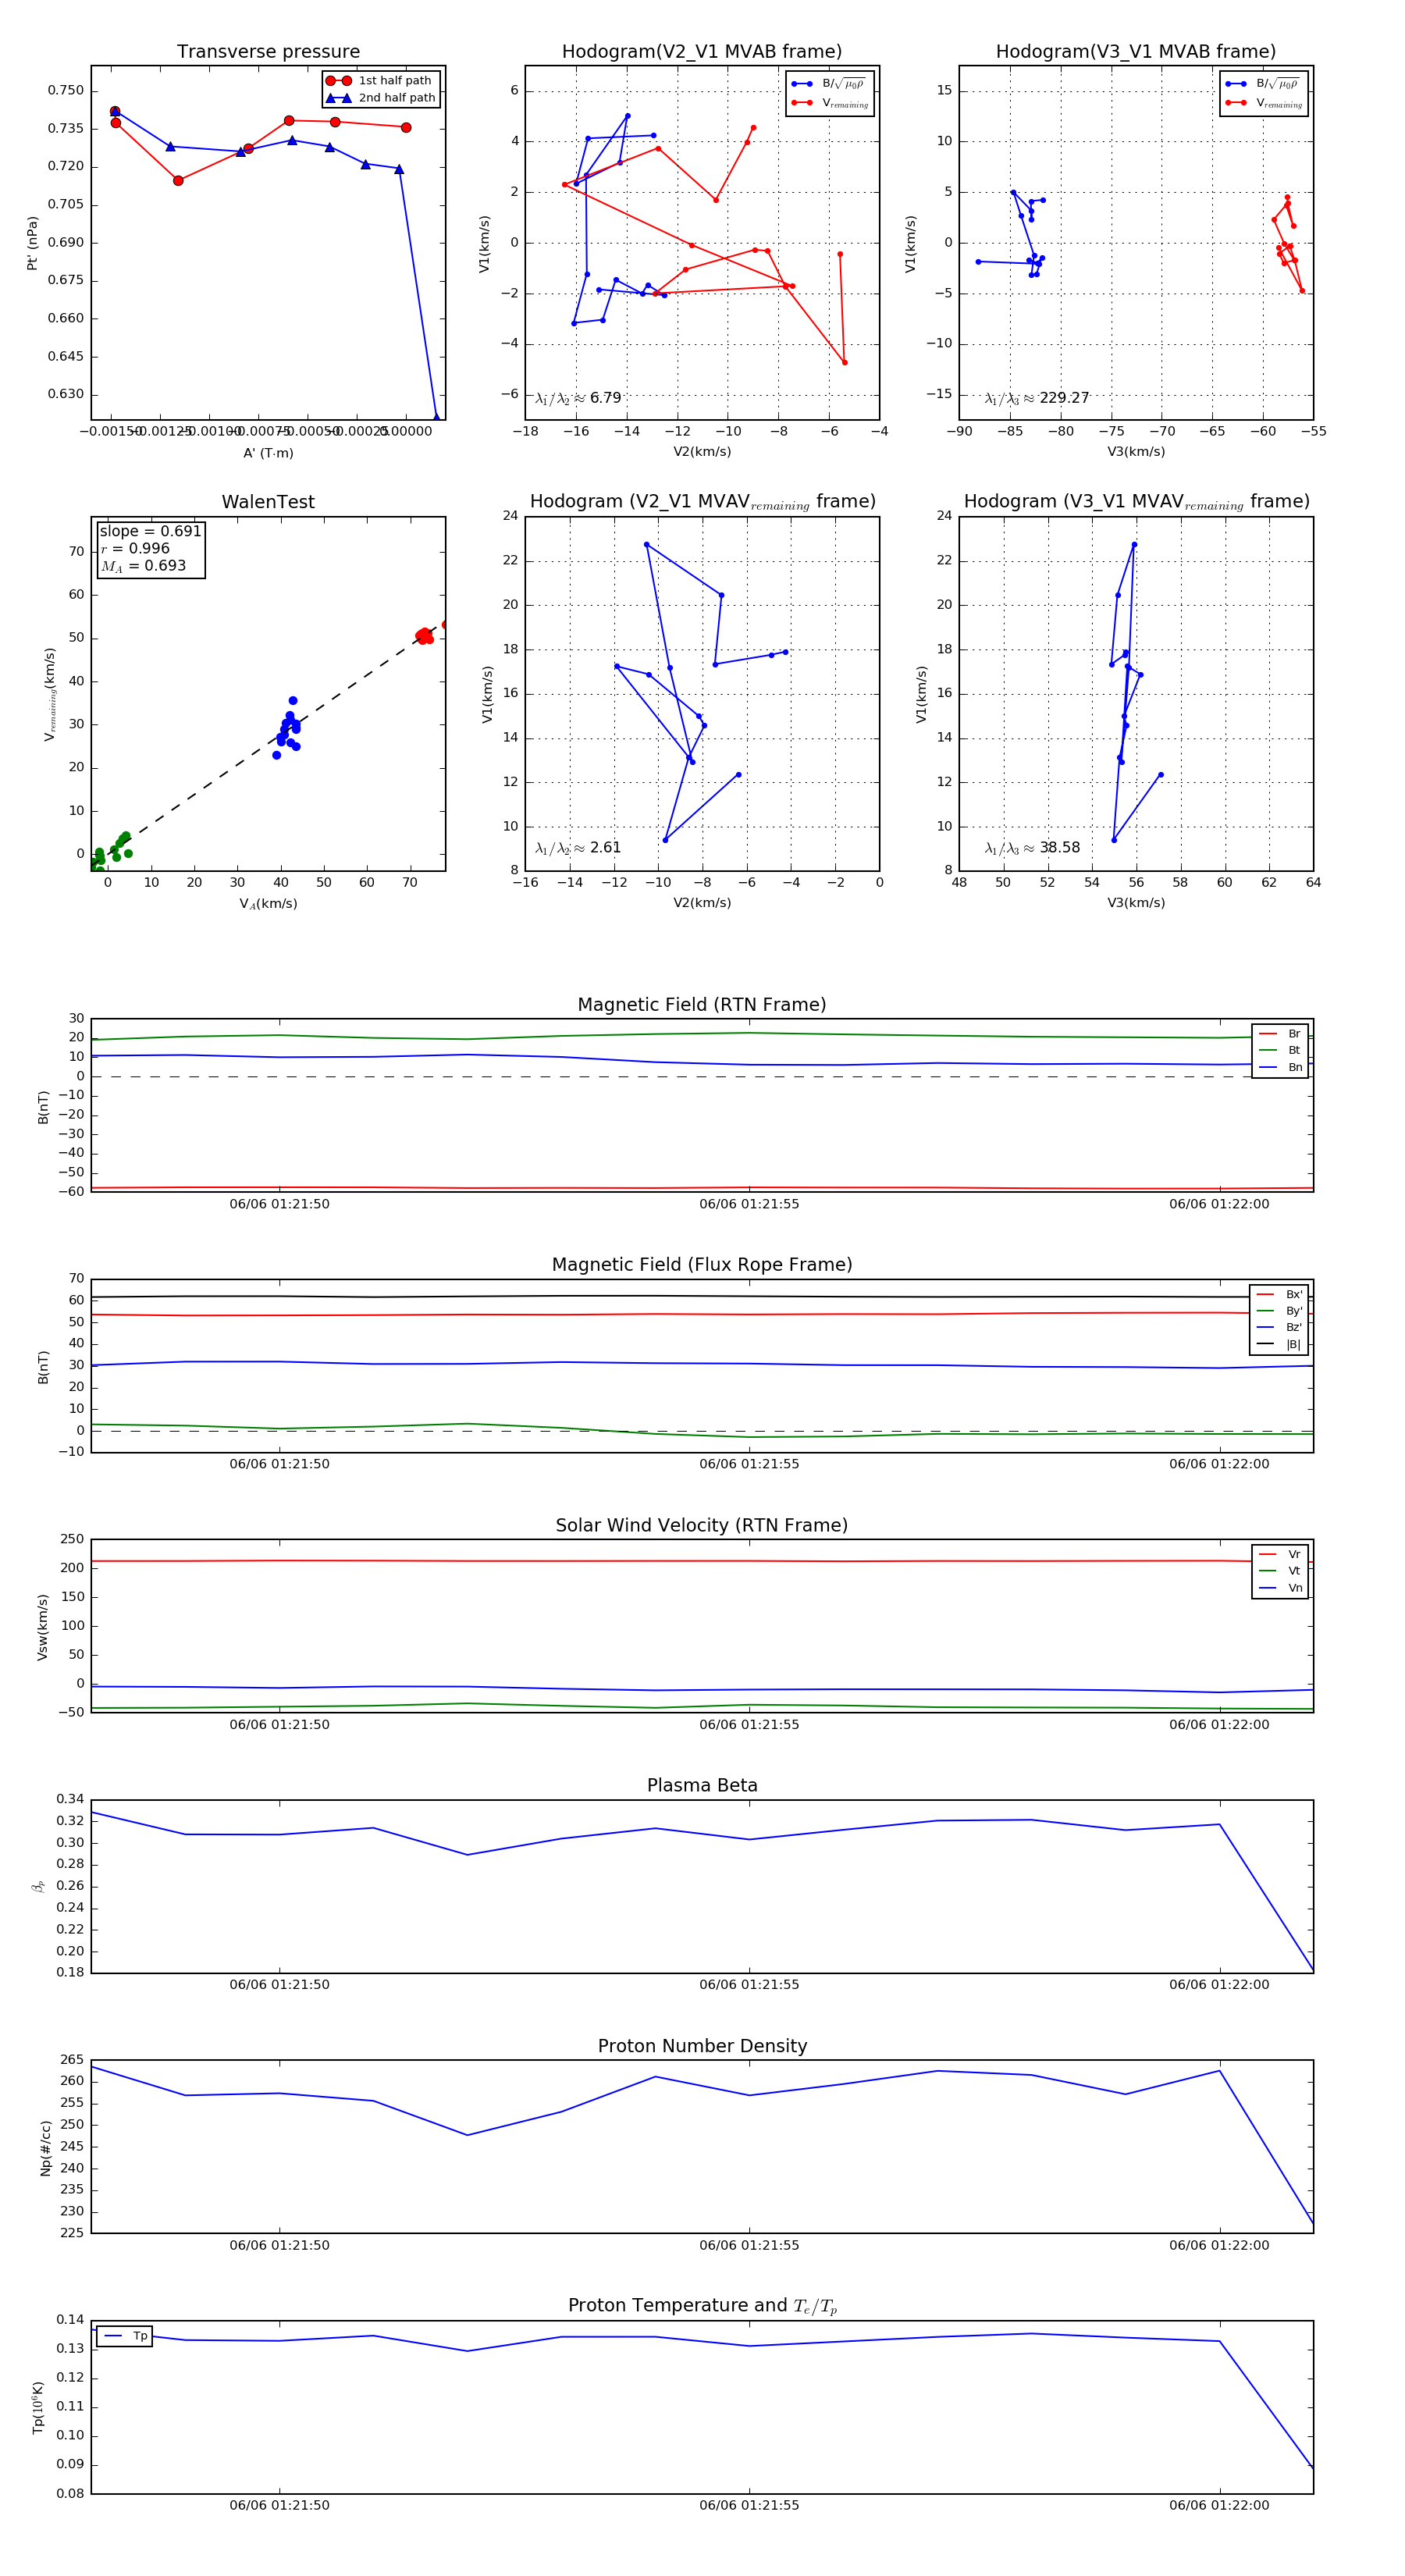The width and height of the screenshot is (1405, 2576).
Task: Click the Bx' legend entry
Action: click(x=1279, y=1294)
